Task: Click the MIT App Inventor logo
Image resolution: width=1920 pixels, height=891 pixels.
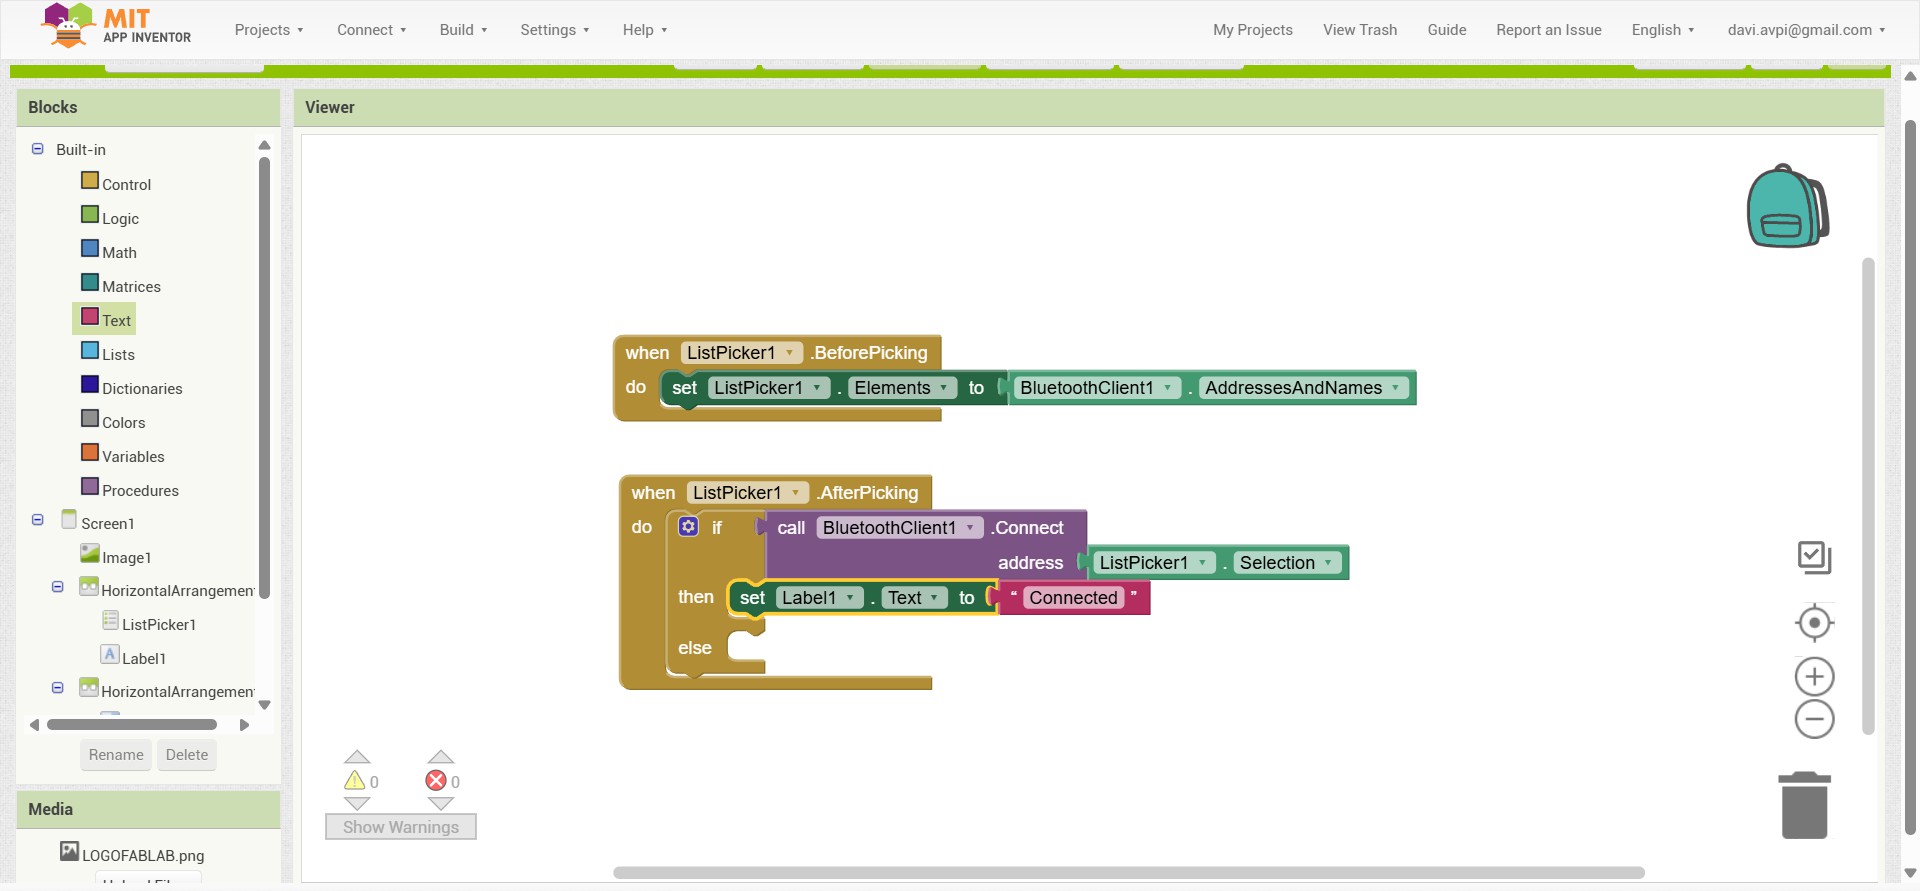Action: click(x=116, y=26)
